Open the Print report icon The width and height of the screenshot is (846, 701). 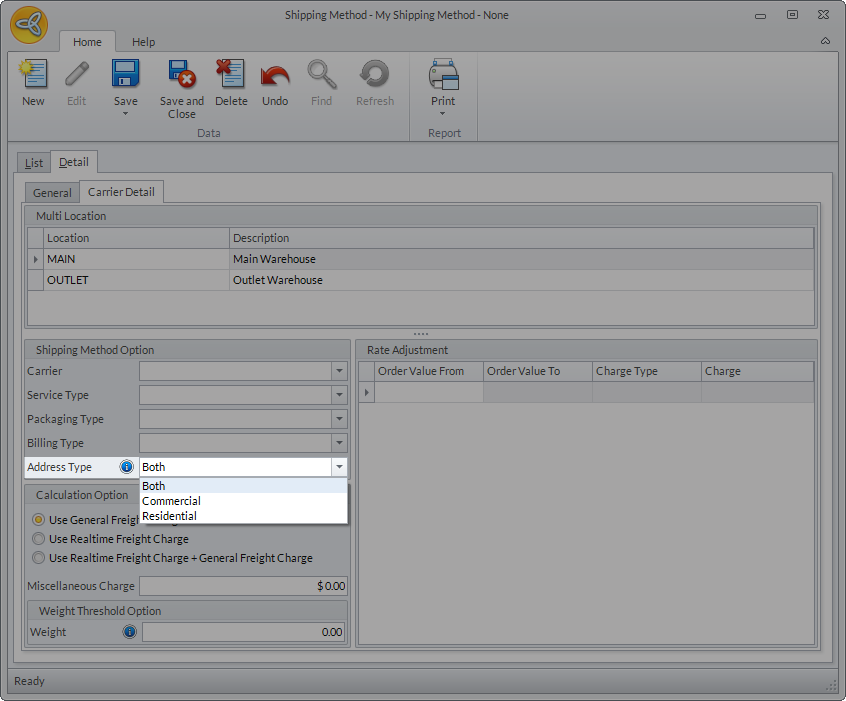443,76
